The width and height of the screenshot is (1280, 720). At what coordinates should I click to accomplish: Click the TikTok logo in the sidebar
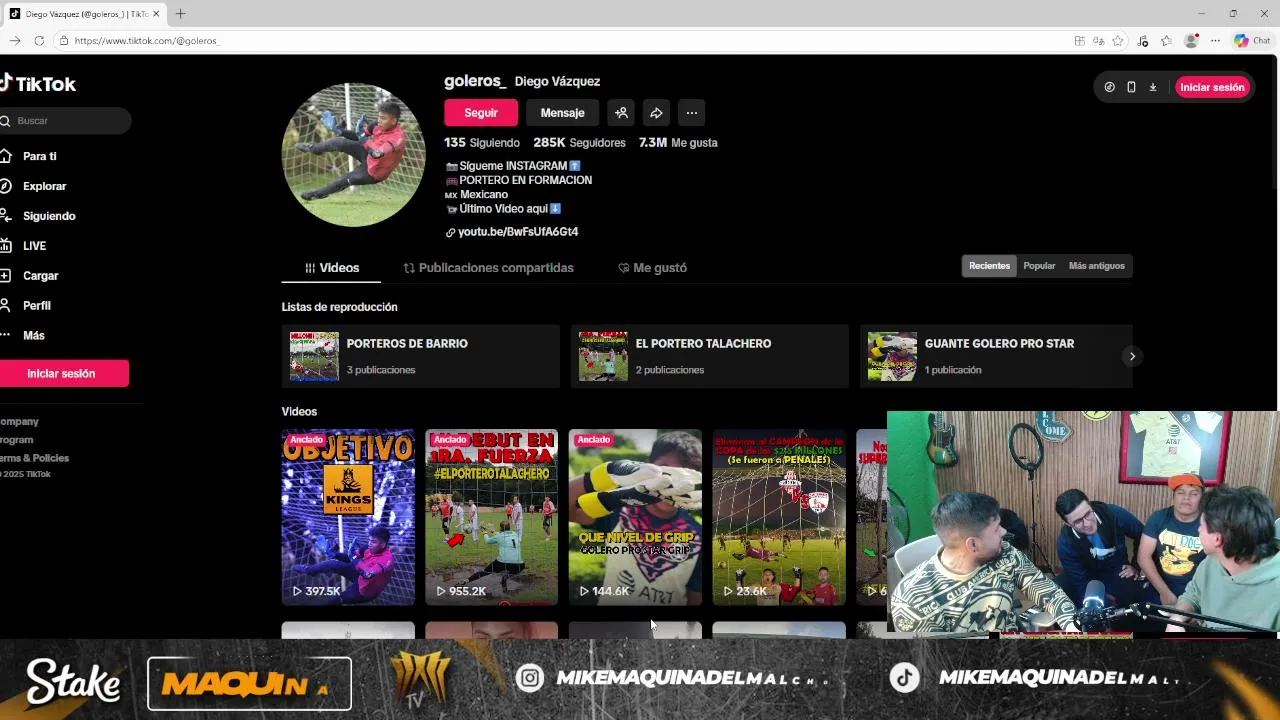tap(38, 84)
